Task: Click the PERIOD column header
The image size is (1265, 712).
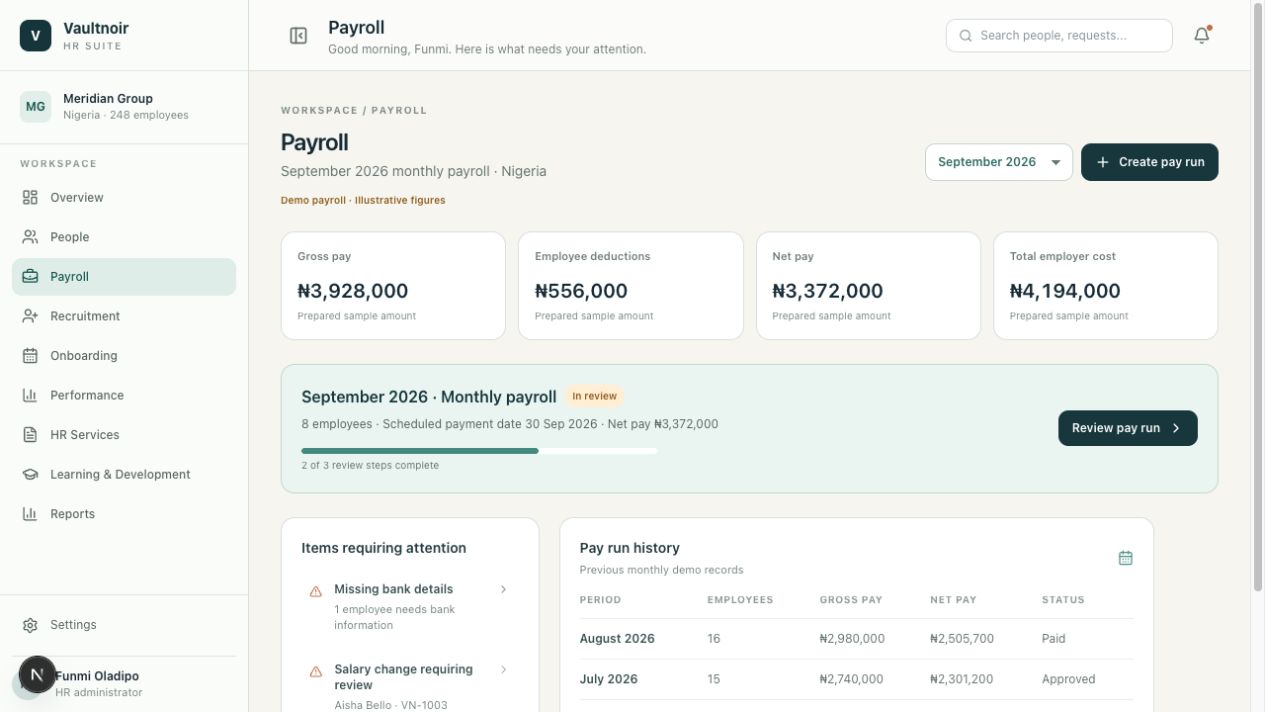Action: pos(600,600)
